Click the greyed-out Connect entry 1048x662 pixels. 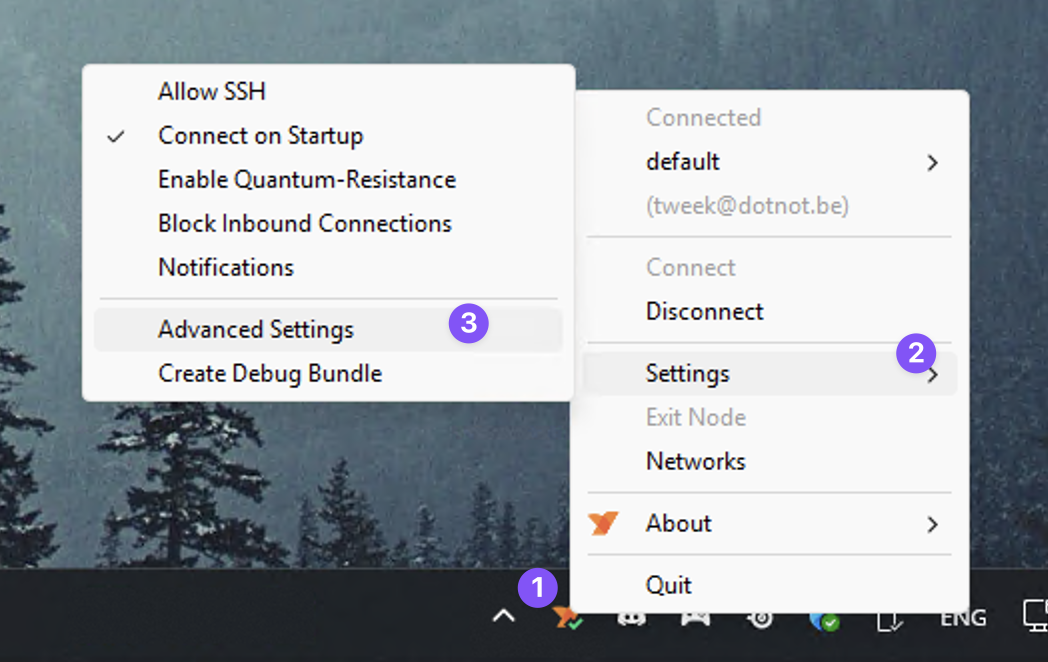(x=770, y=267)
